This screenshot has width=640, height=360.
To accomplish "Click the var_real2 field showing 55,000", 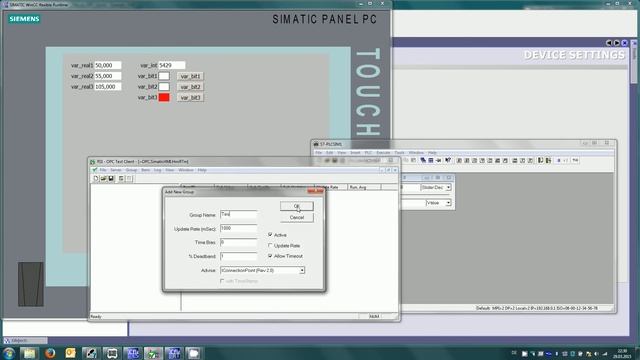I will pos(108,76).
